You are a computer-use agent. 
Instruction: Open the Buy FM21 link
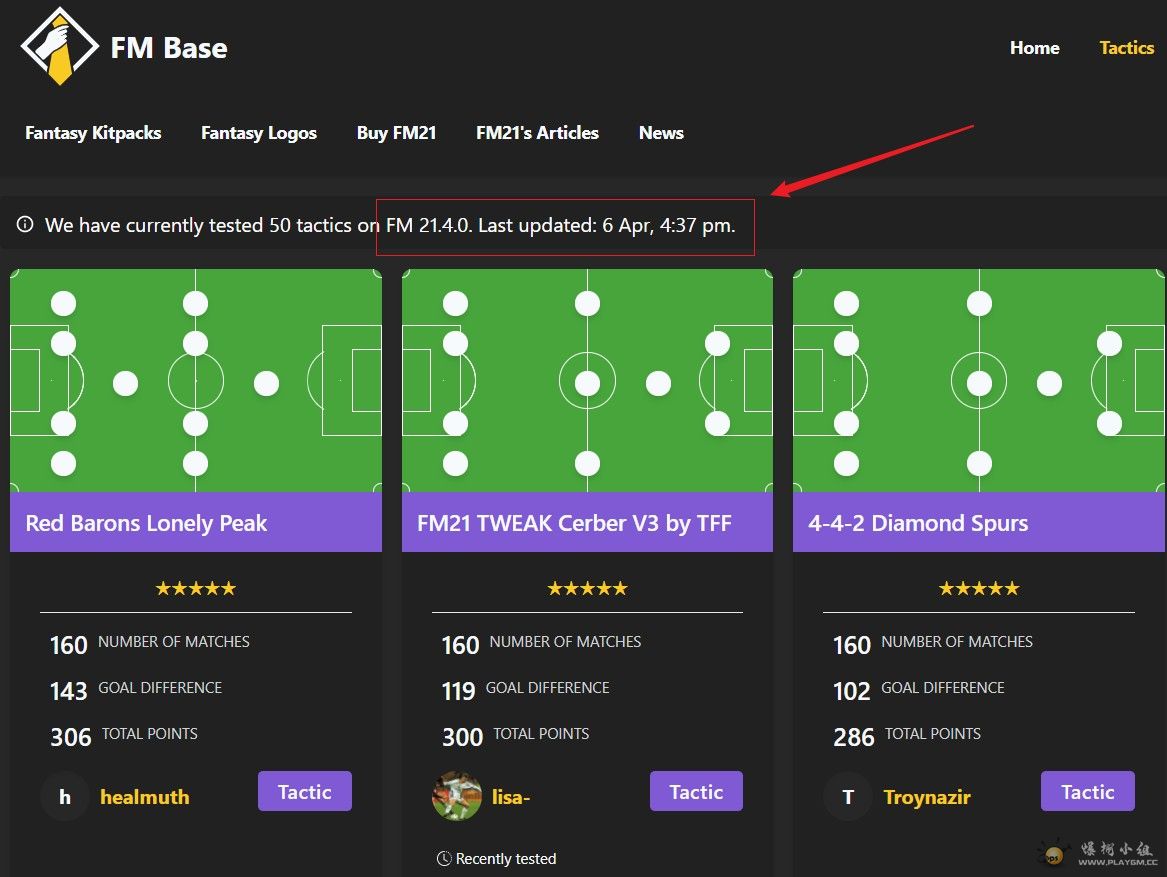click(x=396, y=133)
